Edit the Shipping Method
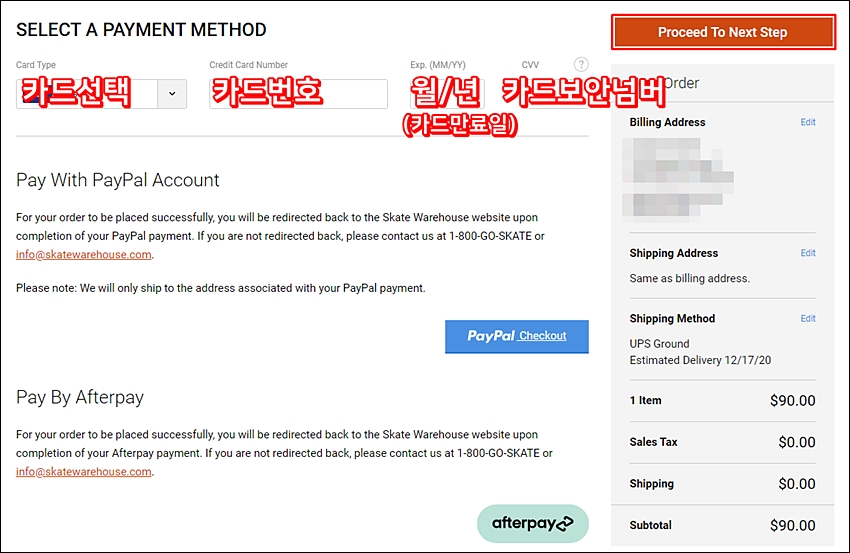The image size is (850, 553). click(808, 318)
